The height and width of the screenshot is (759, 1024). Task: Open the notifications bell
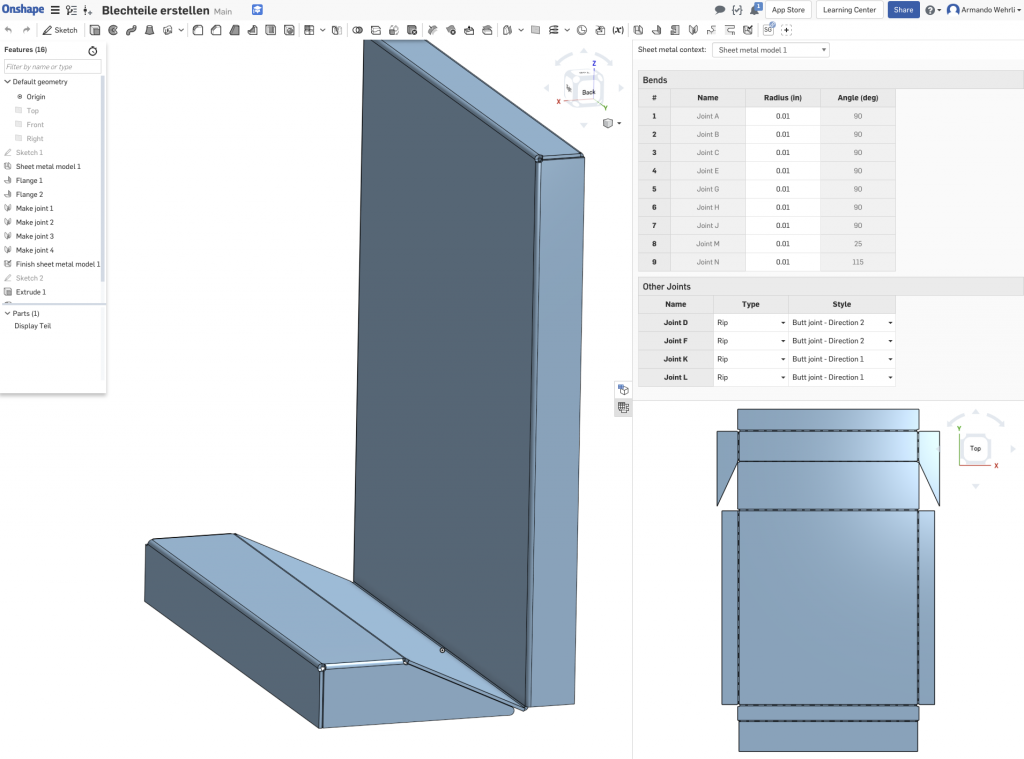[756, 9]
